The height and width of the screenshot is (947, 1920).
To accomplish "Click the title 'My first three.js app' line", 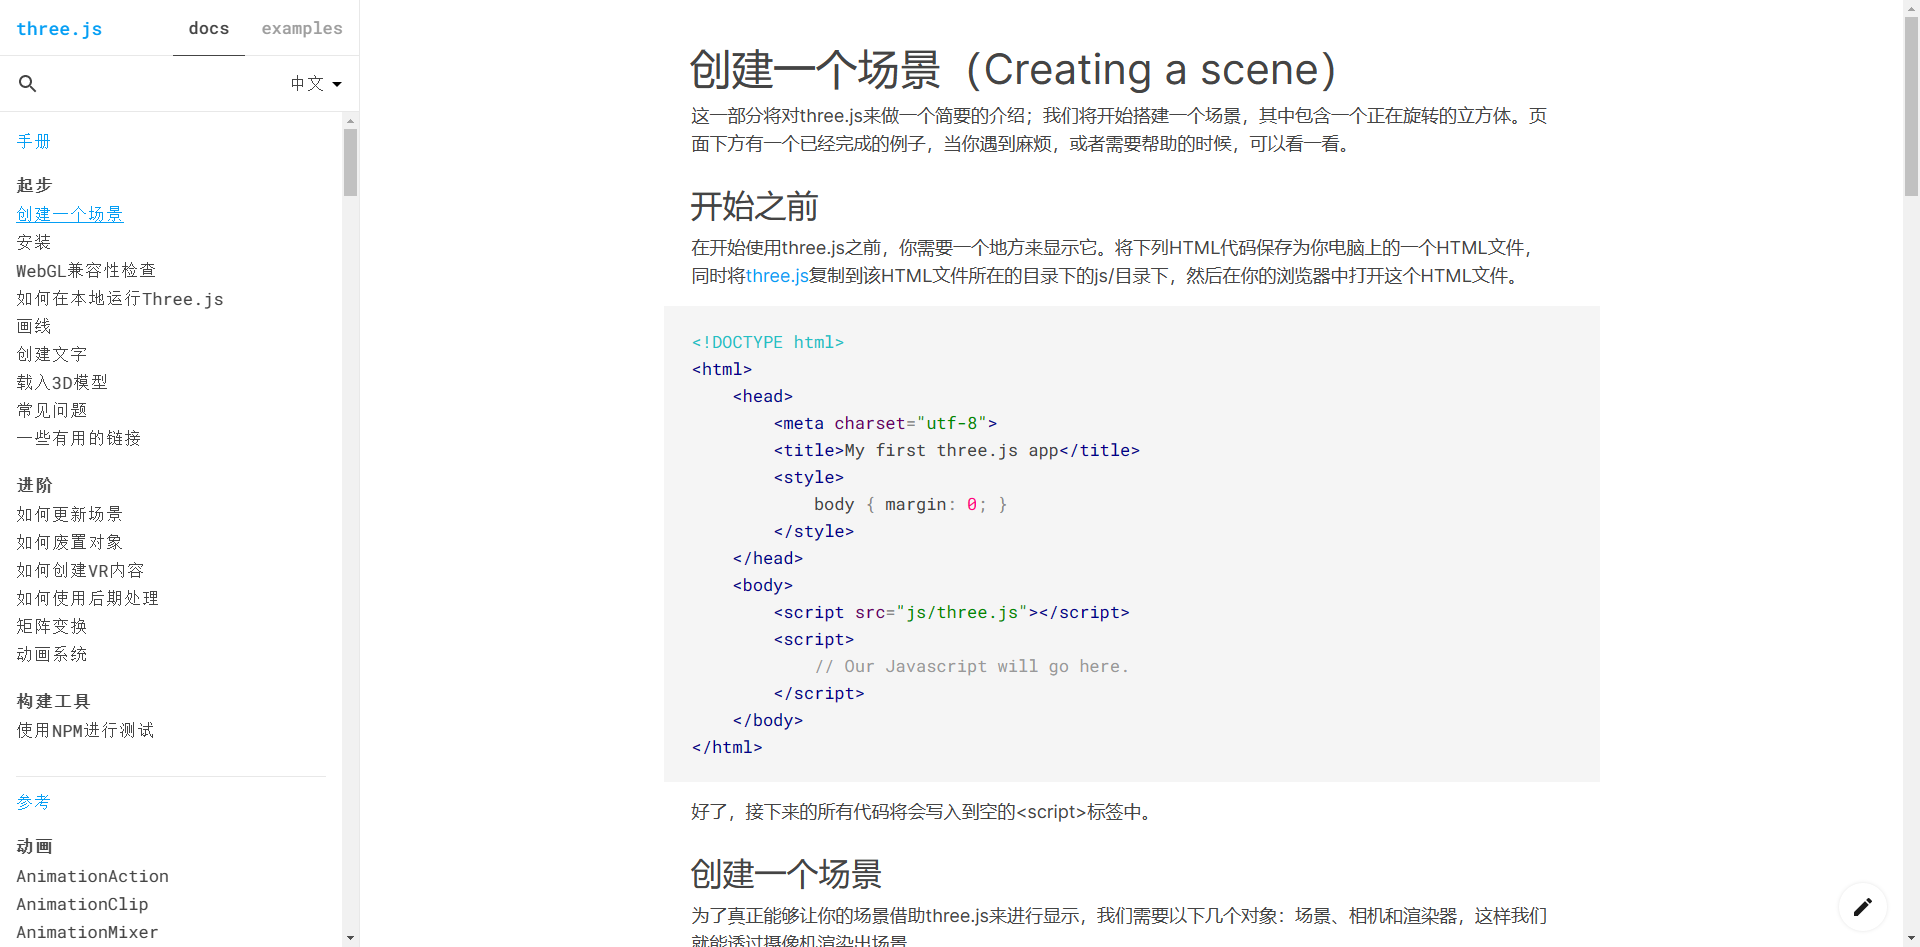I will (956, 450).
